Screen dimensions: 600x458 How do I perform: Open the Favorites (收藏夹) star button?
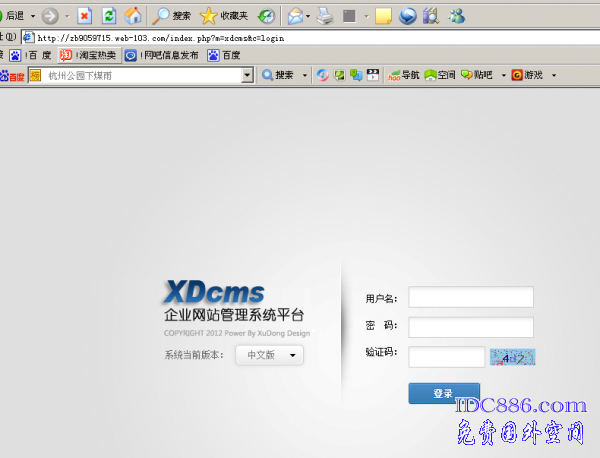pyautogui.click(x=224, y=16)
